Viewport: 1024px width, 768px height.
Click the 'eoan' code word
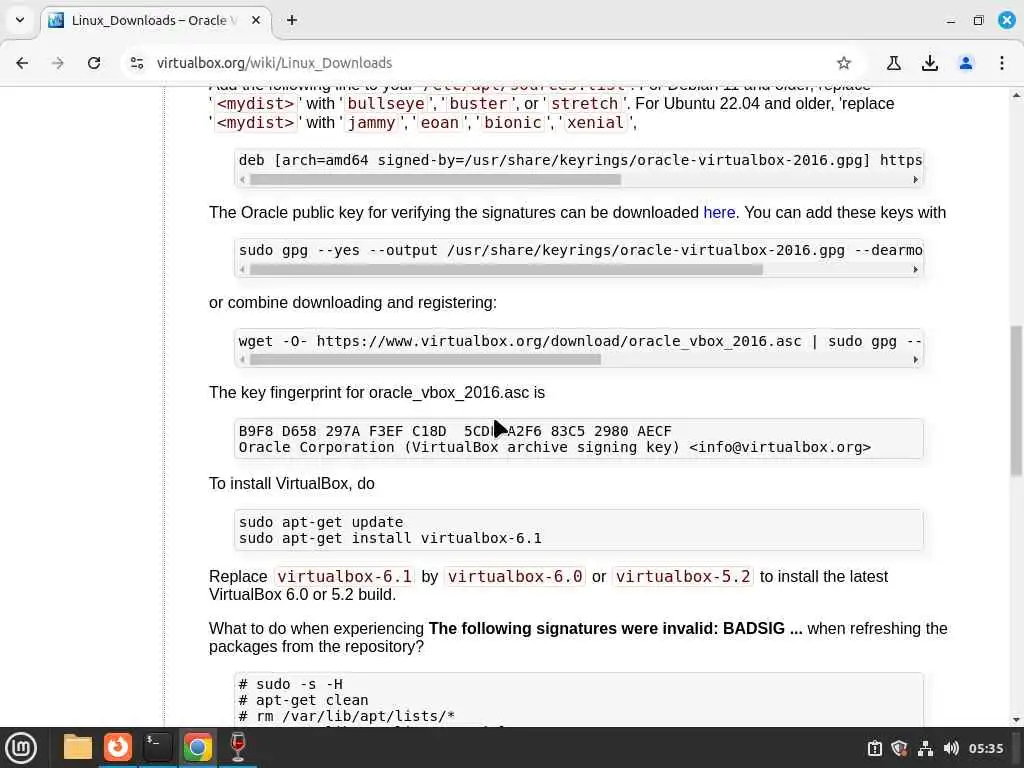tap(440, 123)
